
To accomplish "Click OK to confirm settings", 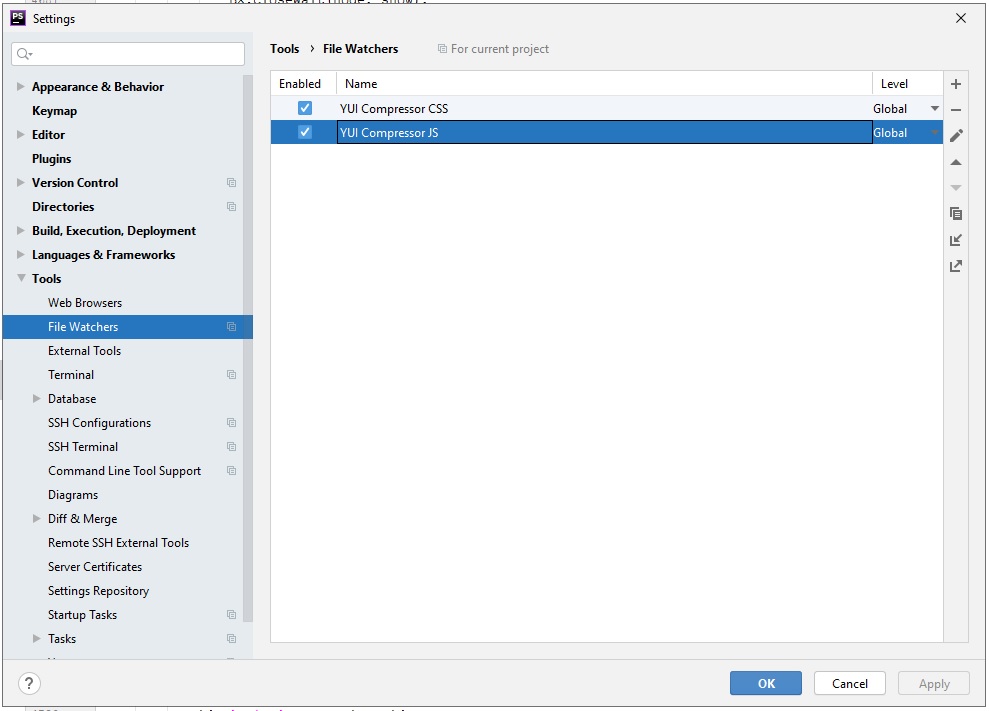I will (766, 683).
